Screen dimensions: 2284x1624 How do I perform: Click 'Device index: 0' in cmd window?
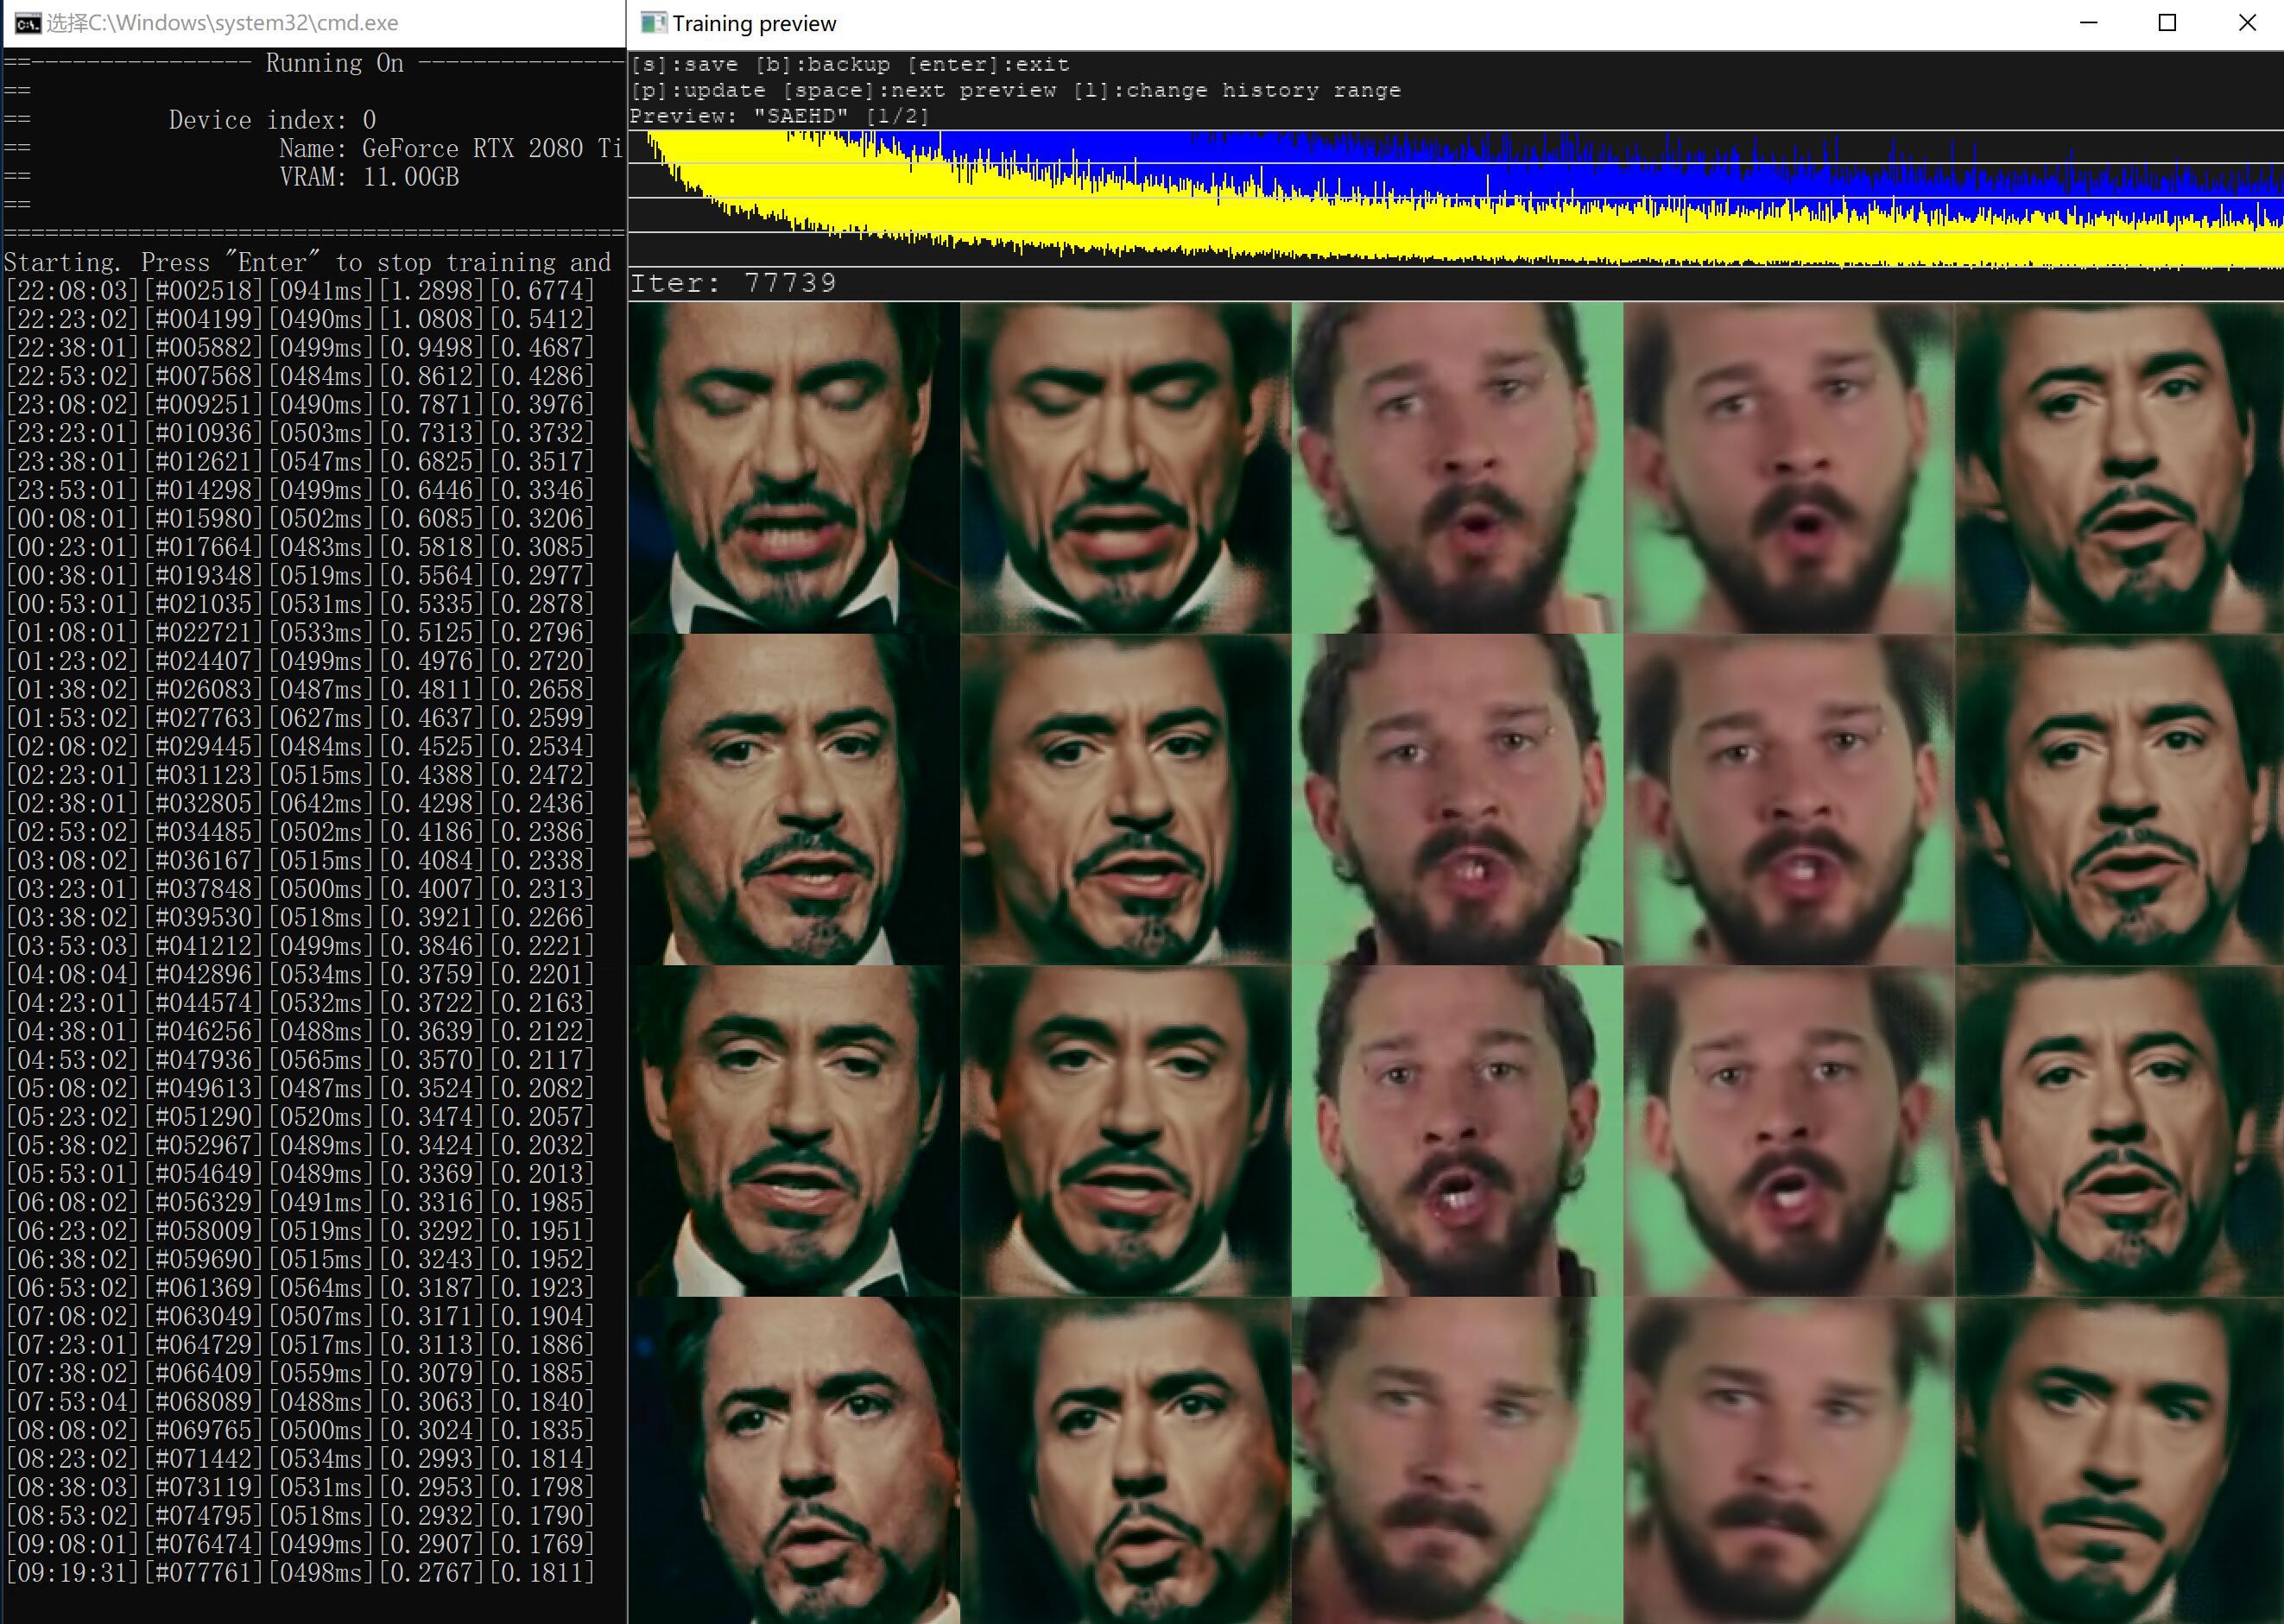(272, 120)
